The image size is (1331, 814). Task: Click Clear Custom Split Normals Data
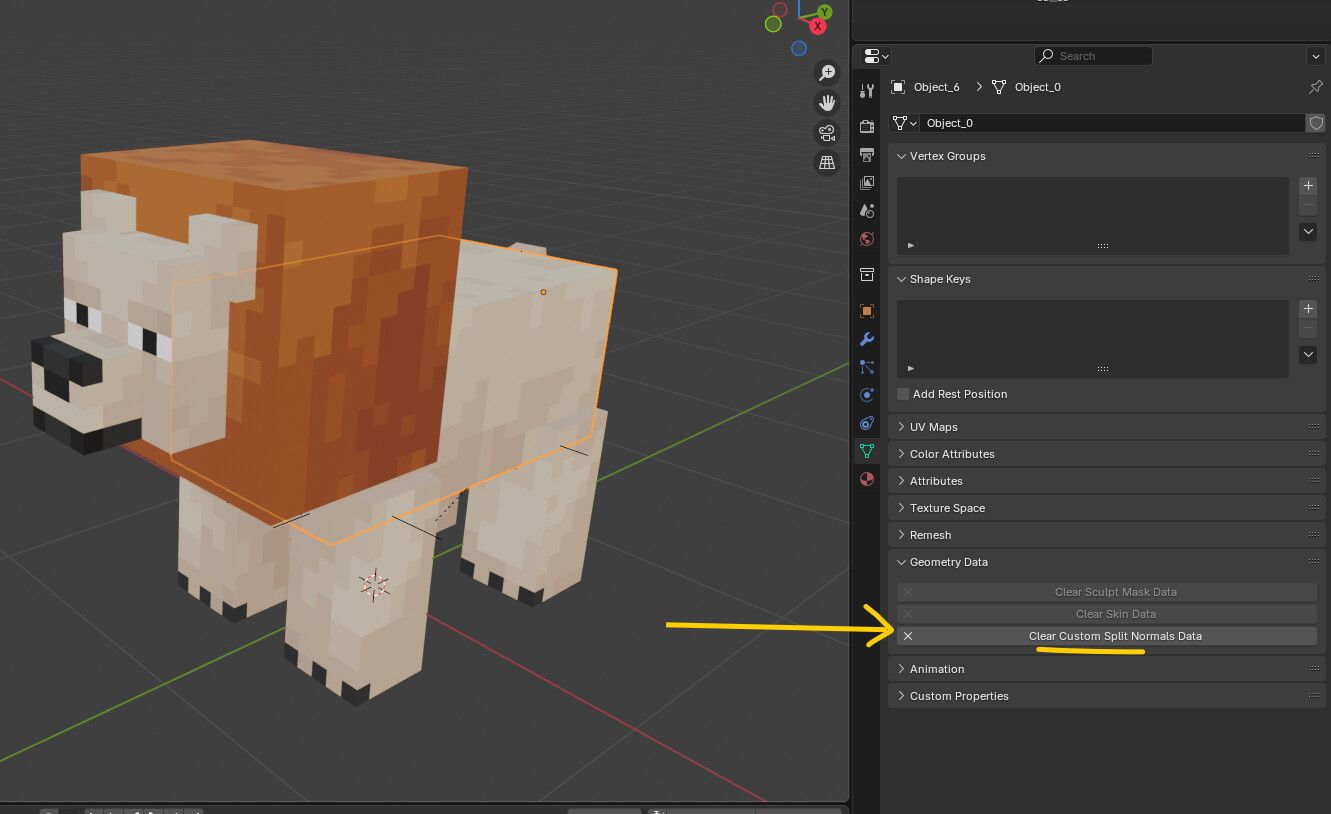1107,636
